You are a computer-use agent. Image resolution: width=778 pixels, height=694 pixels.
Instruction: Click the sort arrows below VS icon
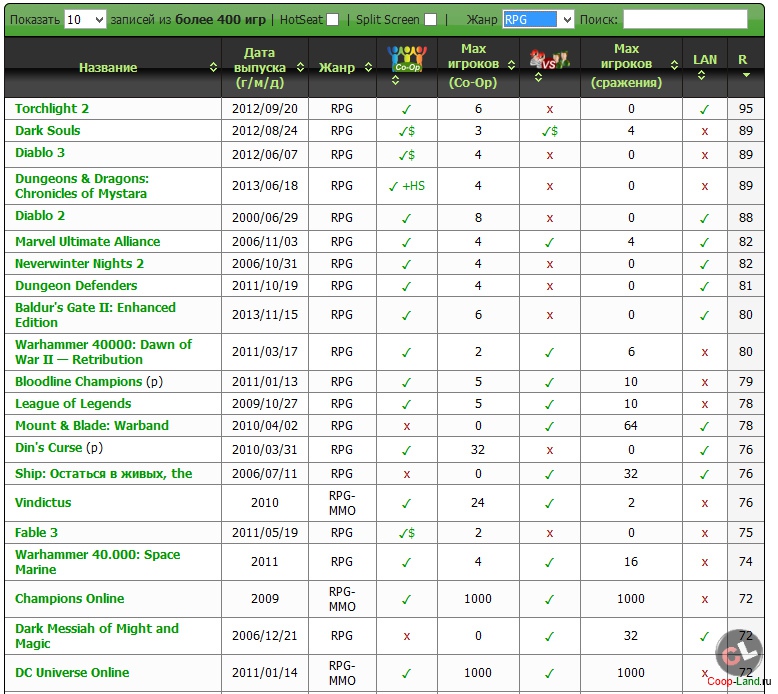(538, 77)
